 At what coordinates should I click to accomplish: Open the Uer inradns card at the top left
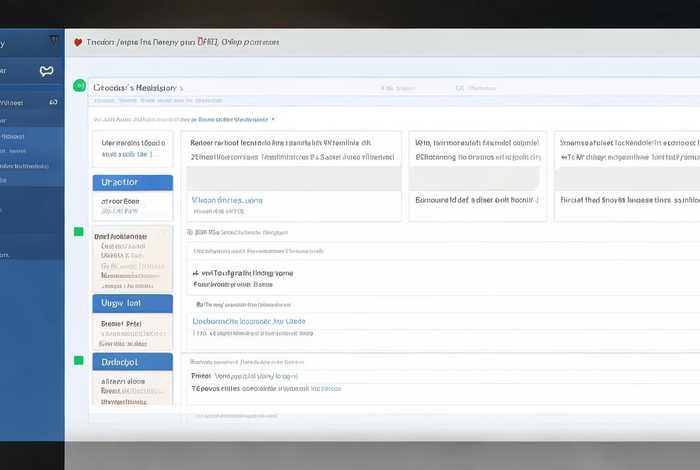(x=133, y=149)
